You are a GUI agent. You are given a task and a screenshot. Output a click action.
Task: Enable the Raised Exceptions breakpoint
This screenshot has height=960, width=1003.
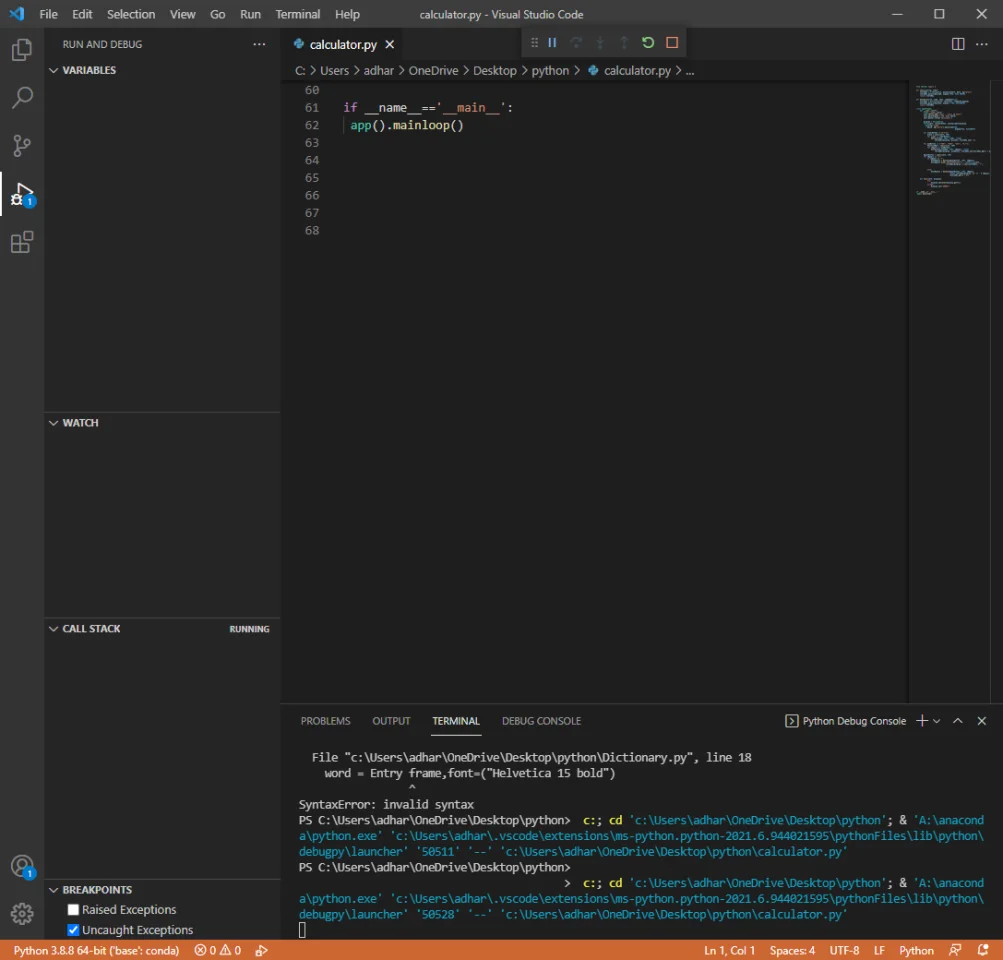pos(74,909)
